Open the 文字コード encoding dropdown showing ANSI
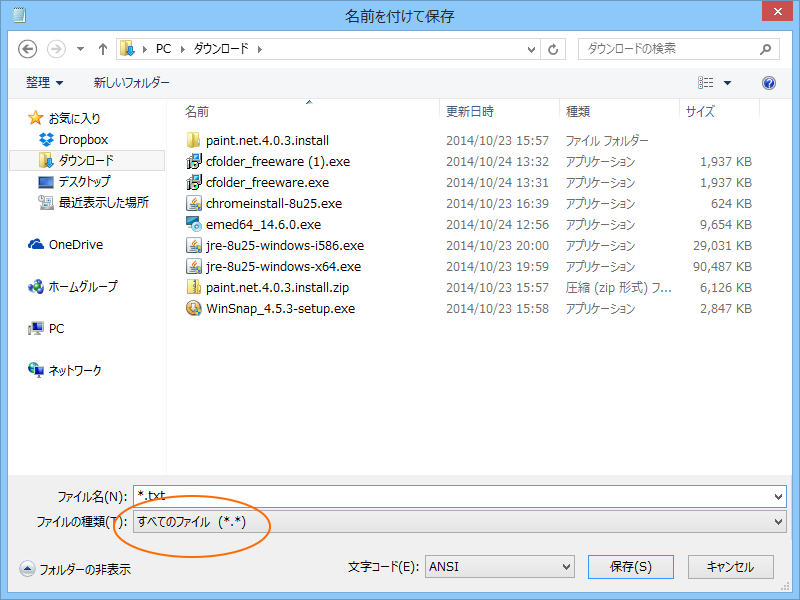This screenshot has height=600, width=800. coord(500,567)
